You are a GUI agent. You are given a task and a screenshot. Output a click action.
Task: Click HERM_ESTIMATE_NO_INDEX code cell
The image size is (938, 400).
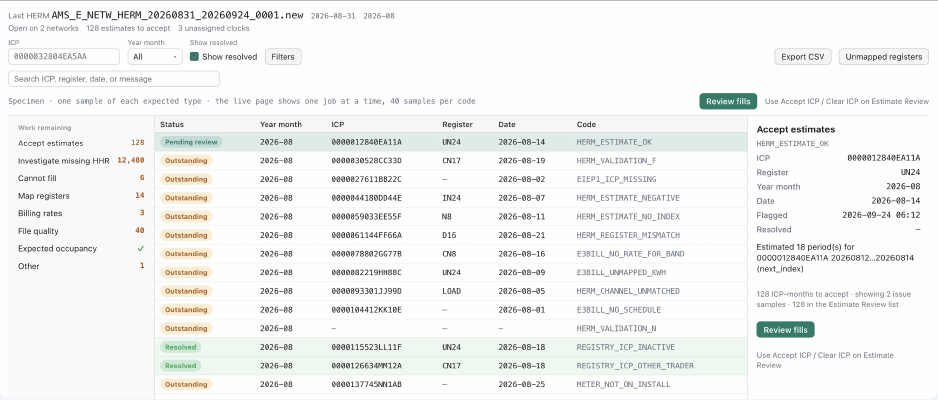[628, 216]
